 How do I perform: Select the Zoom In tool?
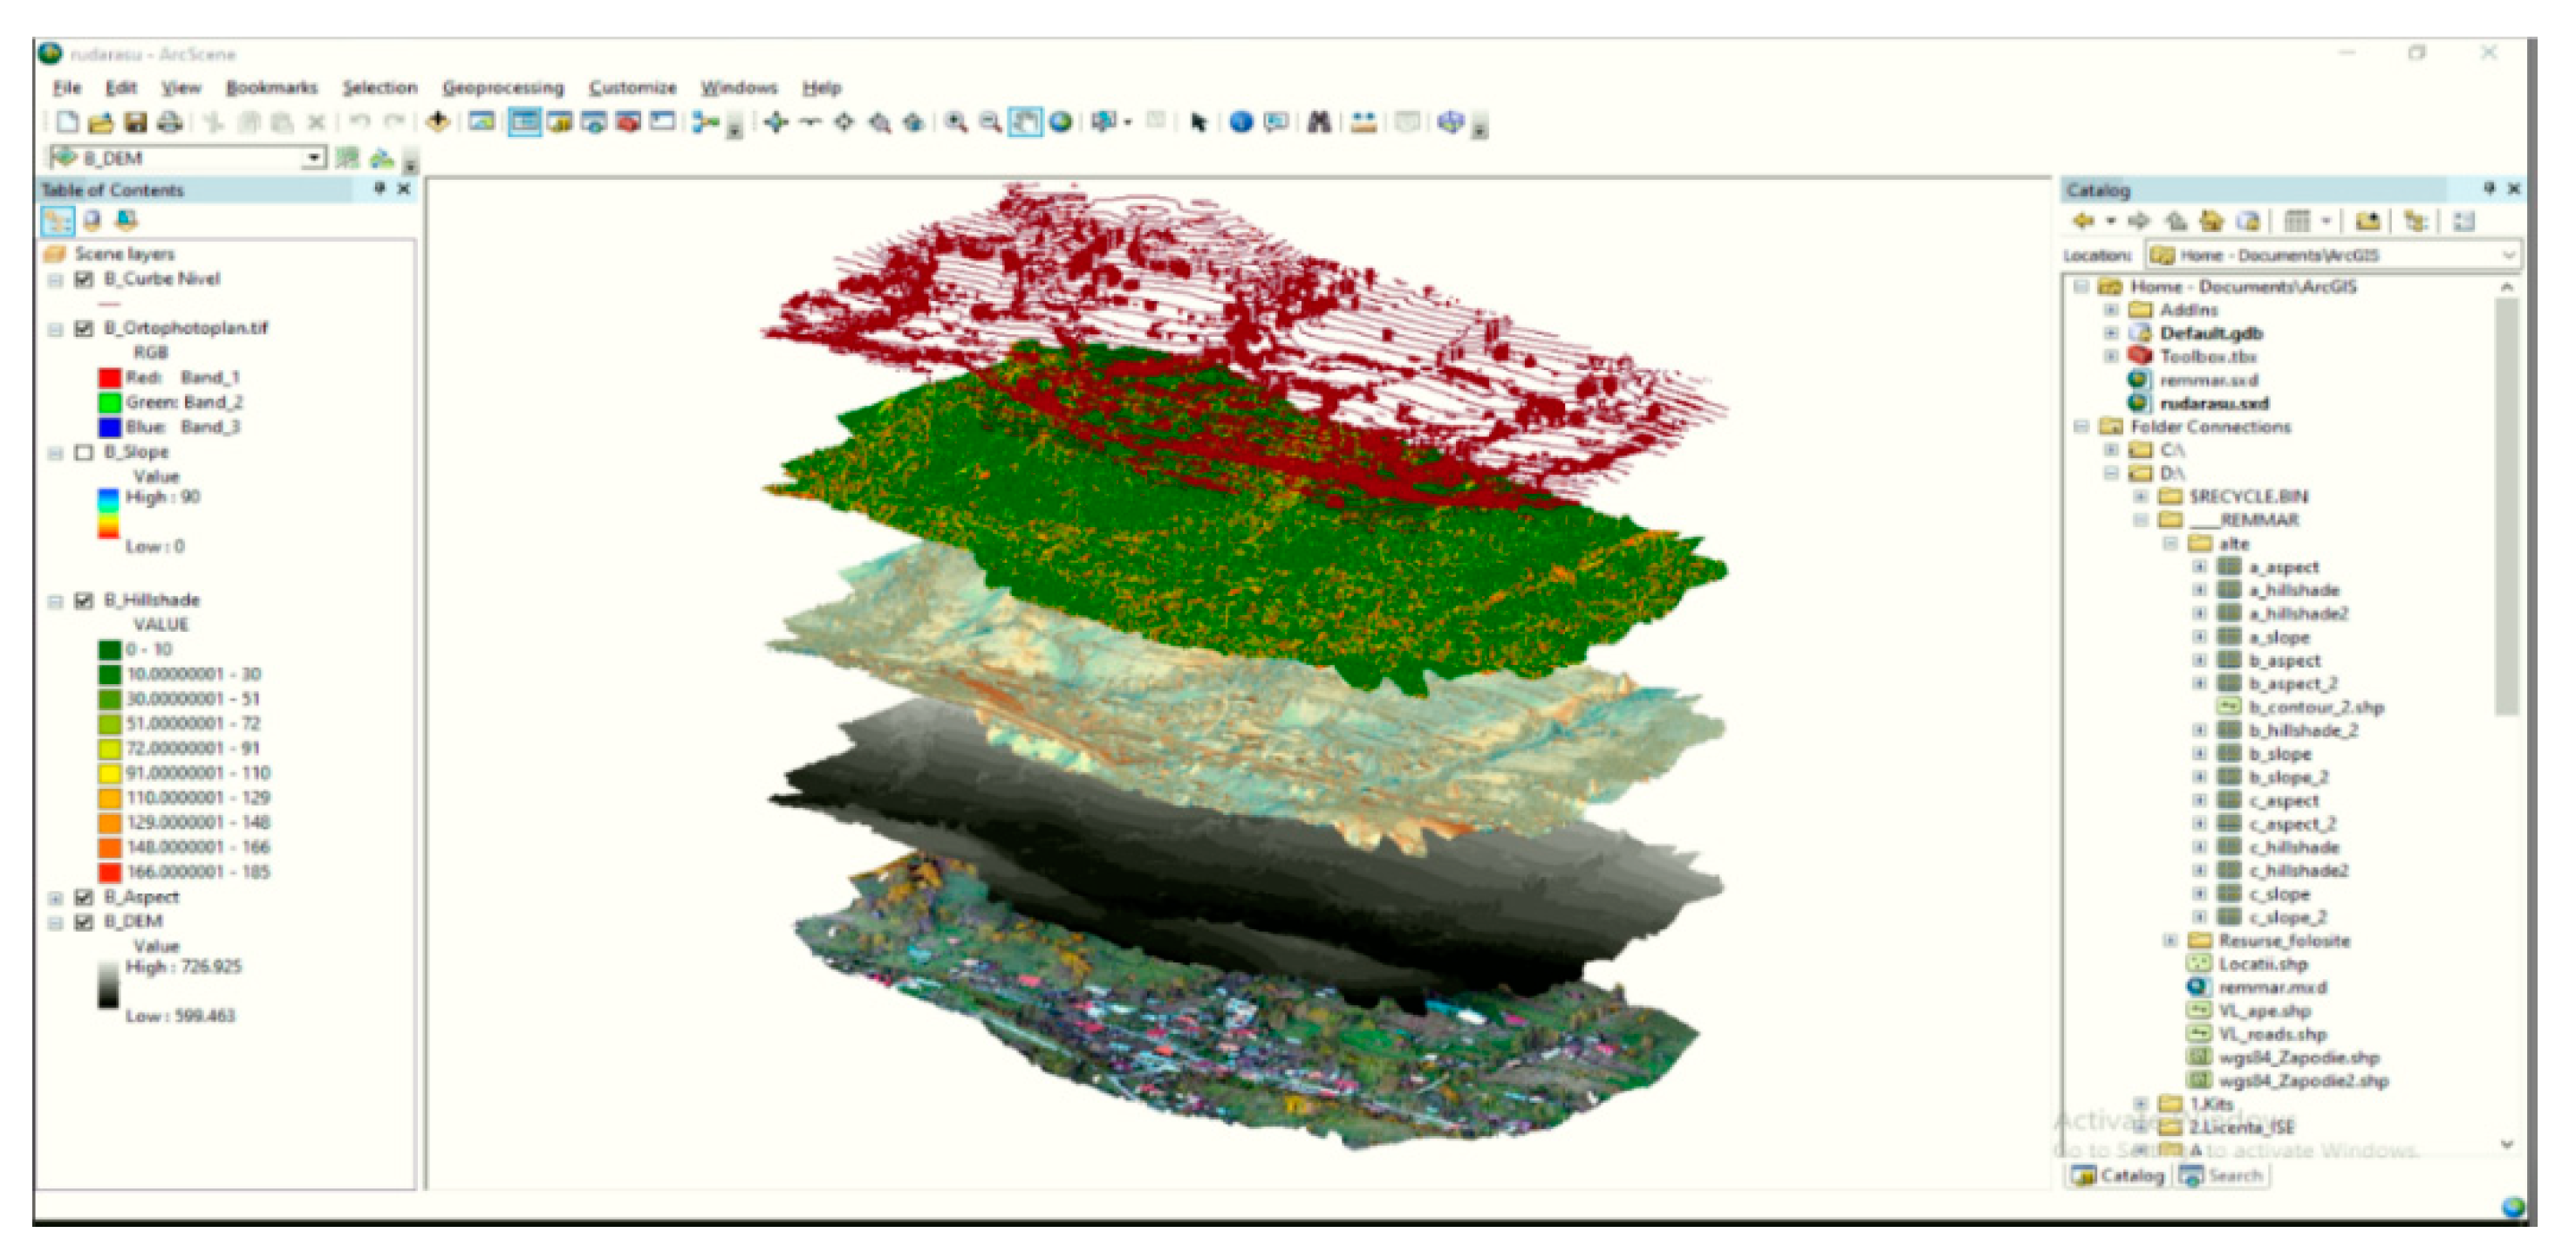coord(956,122)
